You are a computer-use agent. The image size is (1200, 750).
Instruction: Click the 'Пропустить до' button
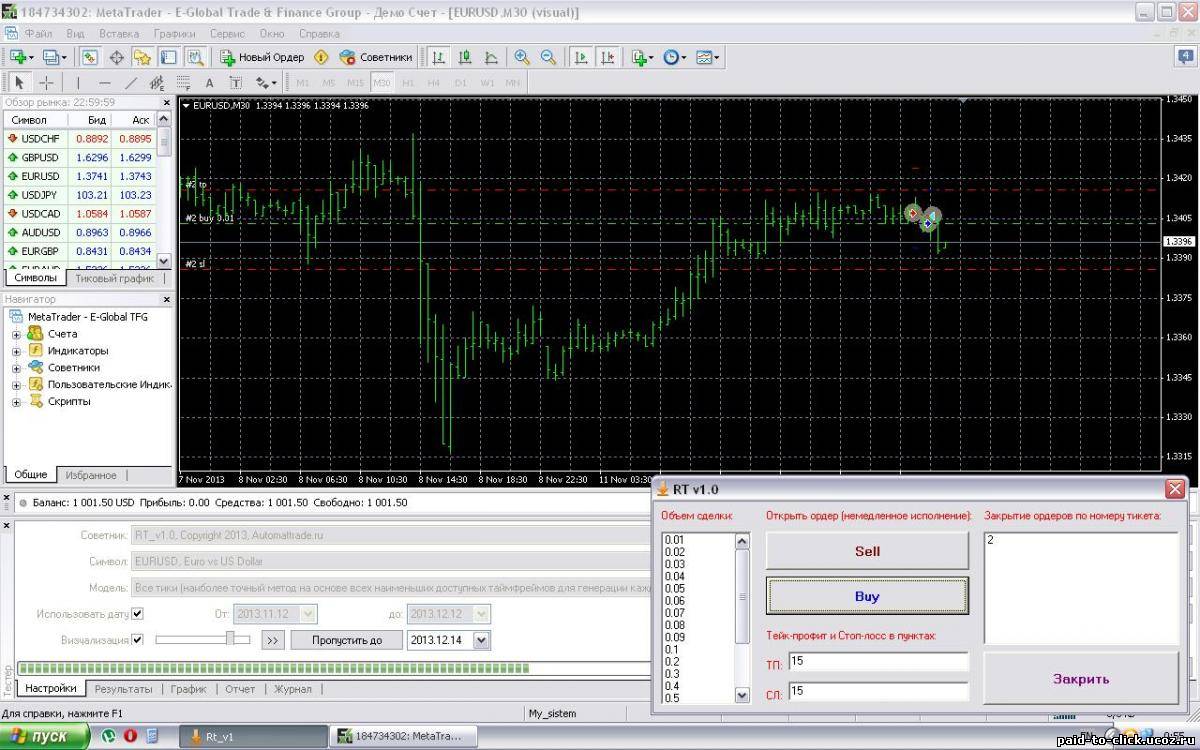(346, 640)
